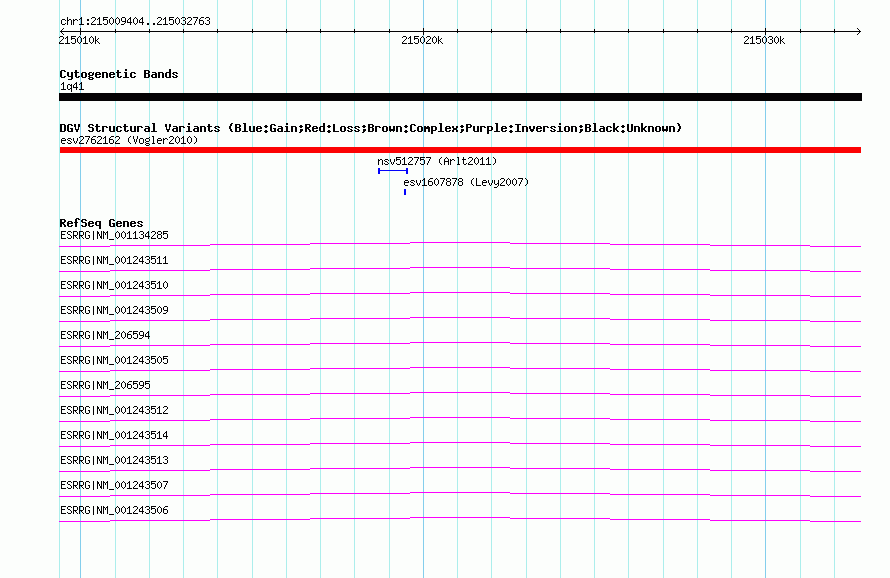Click the Cytogenetic Bands track title
This screenshot has width=890, height=578.
(119, 74)
